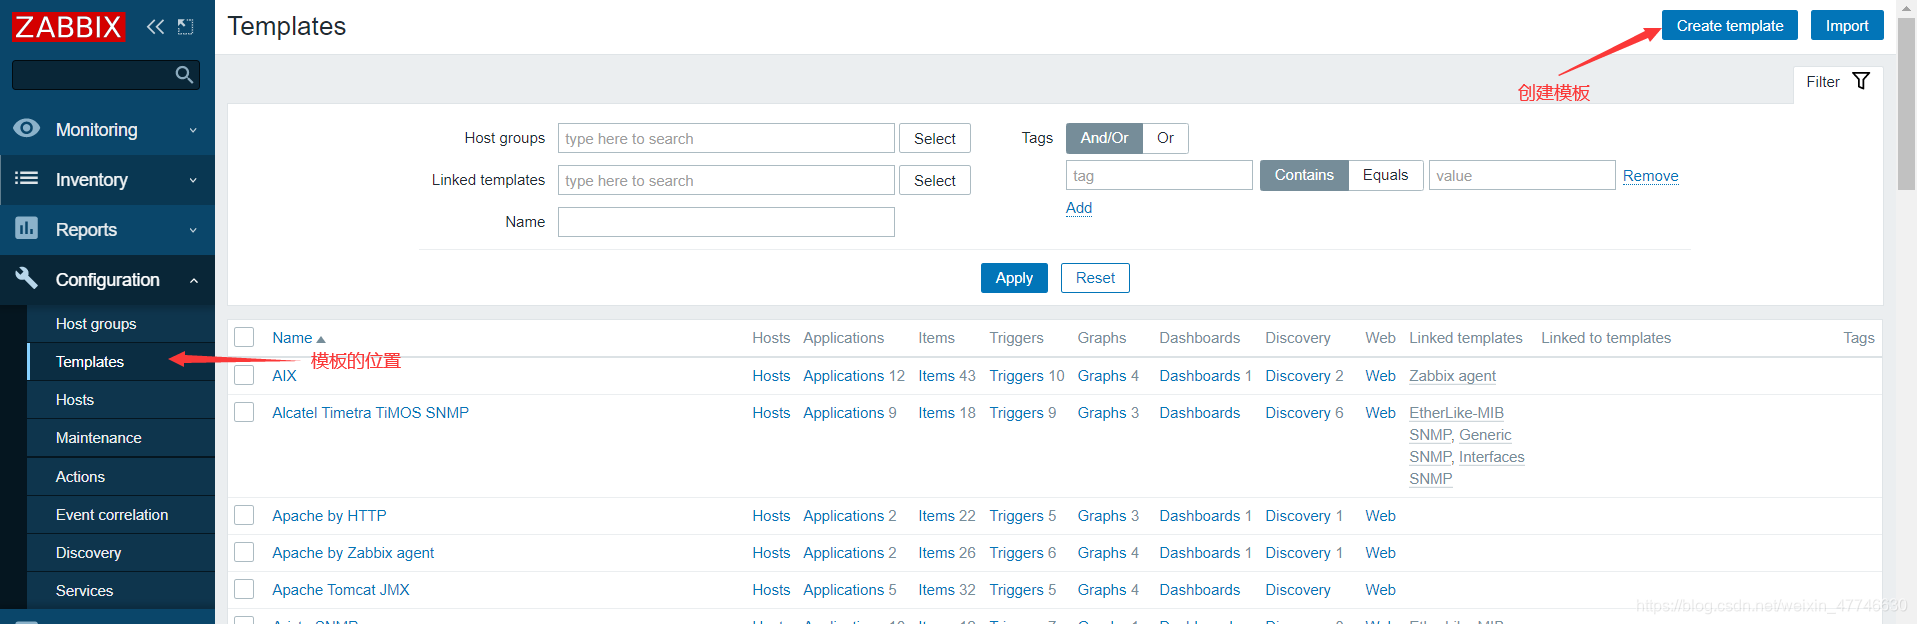Screen dimensions: 1917x624
Task: Open Discovery in Configuration menu
Action: pos(121,553)
